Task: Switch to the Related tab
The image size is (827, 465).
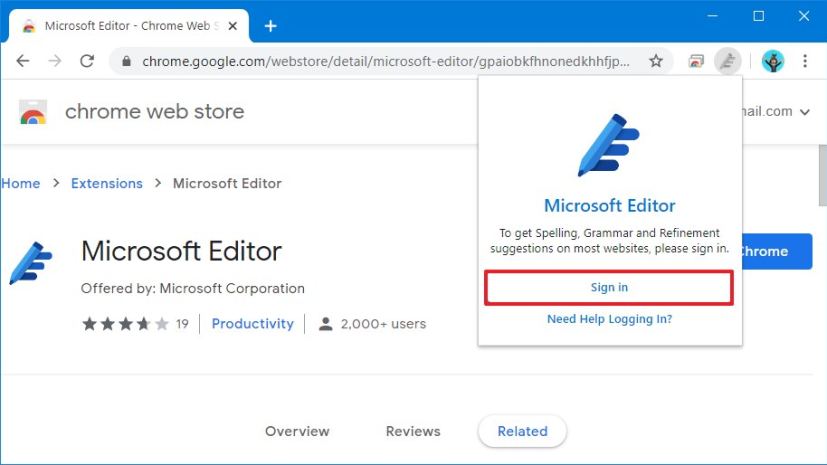Action: click(x=522, y=431)
